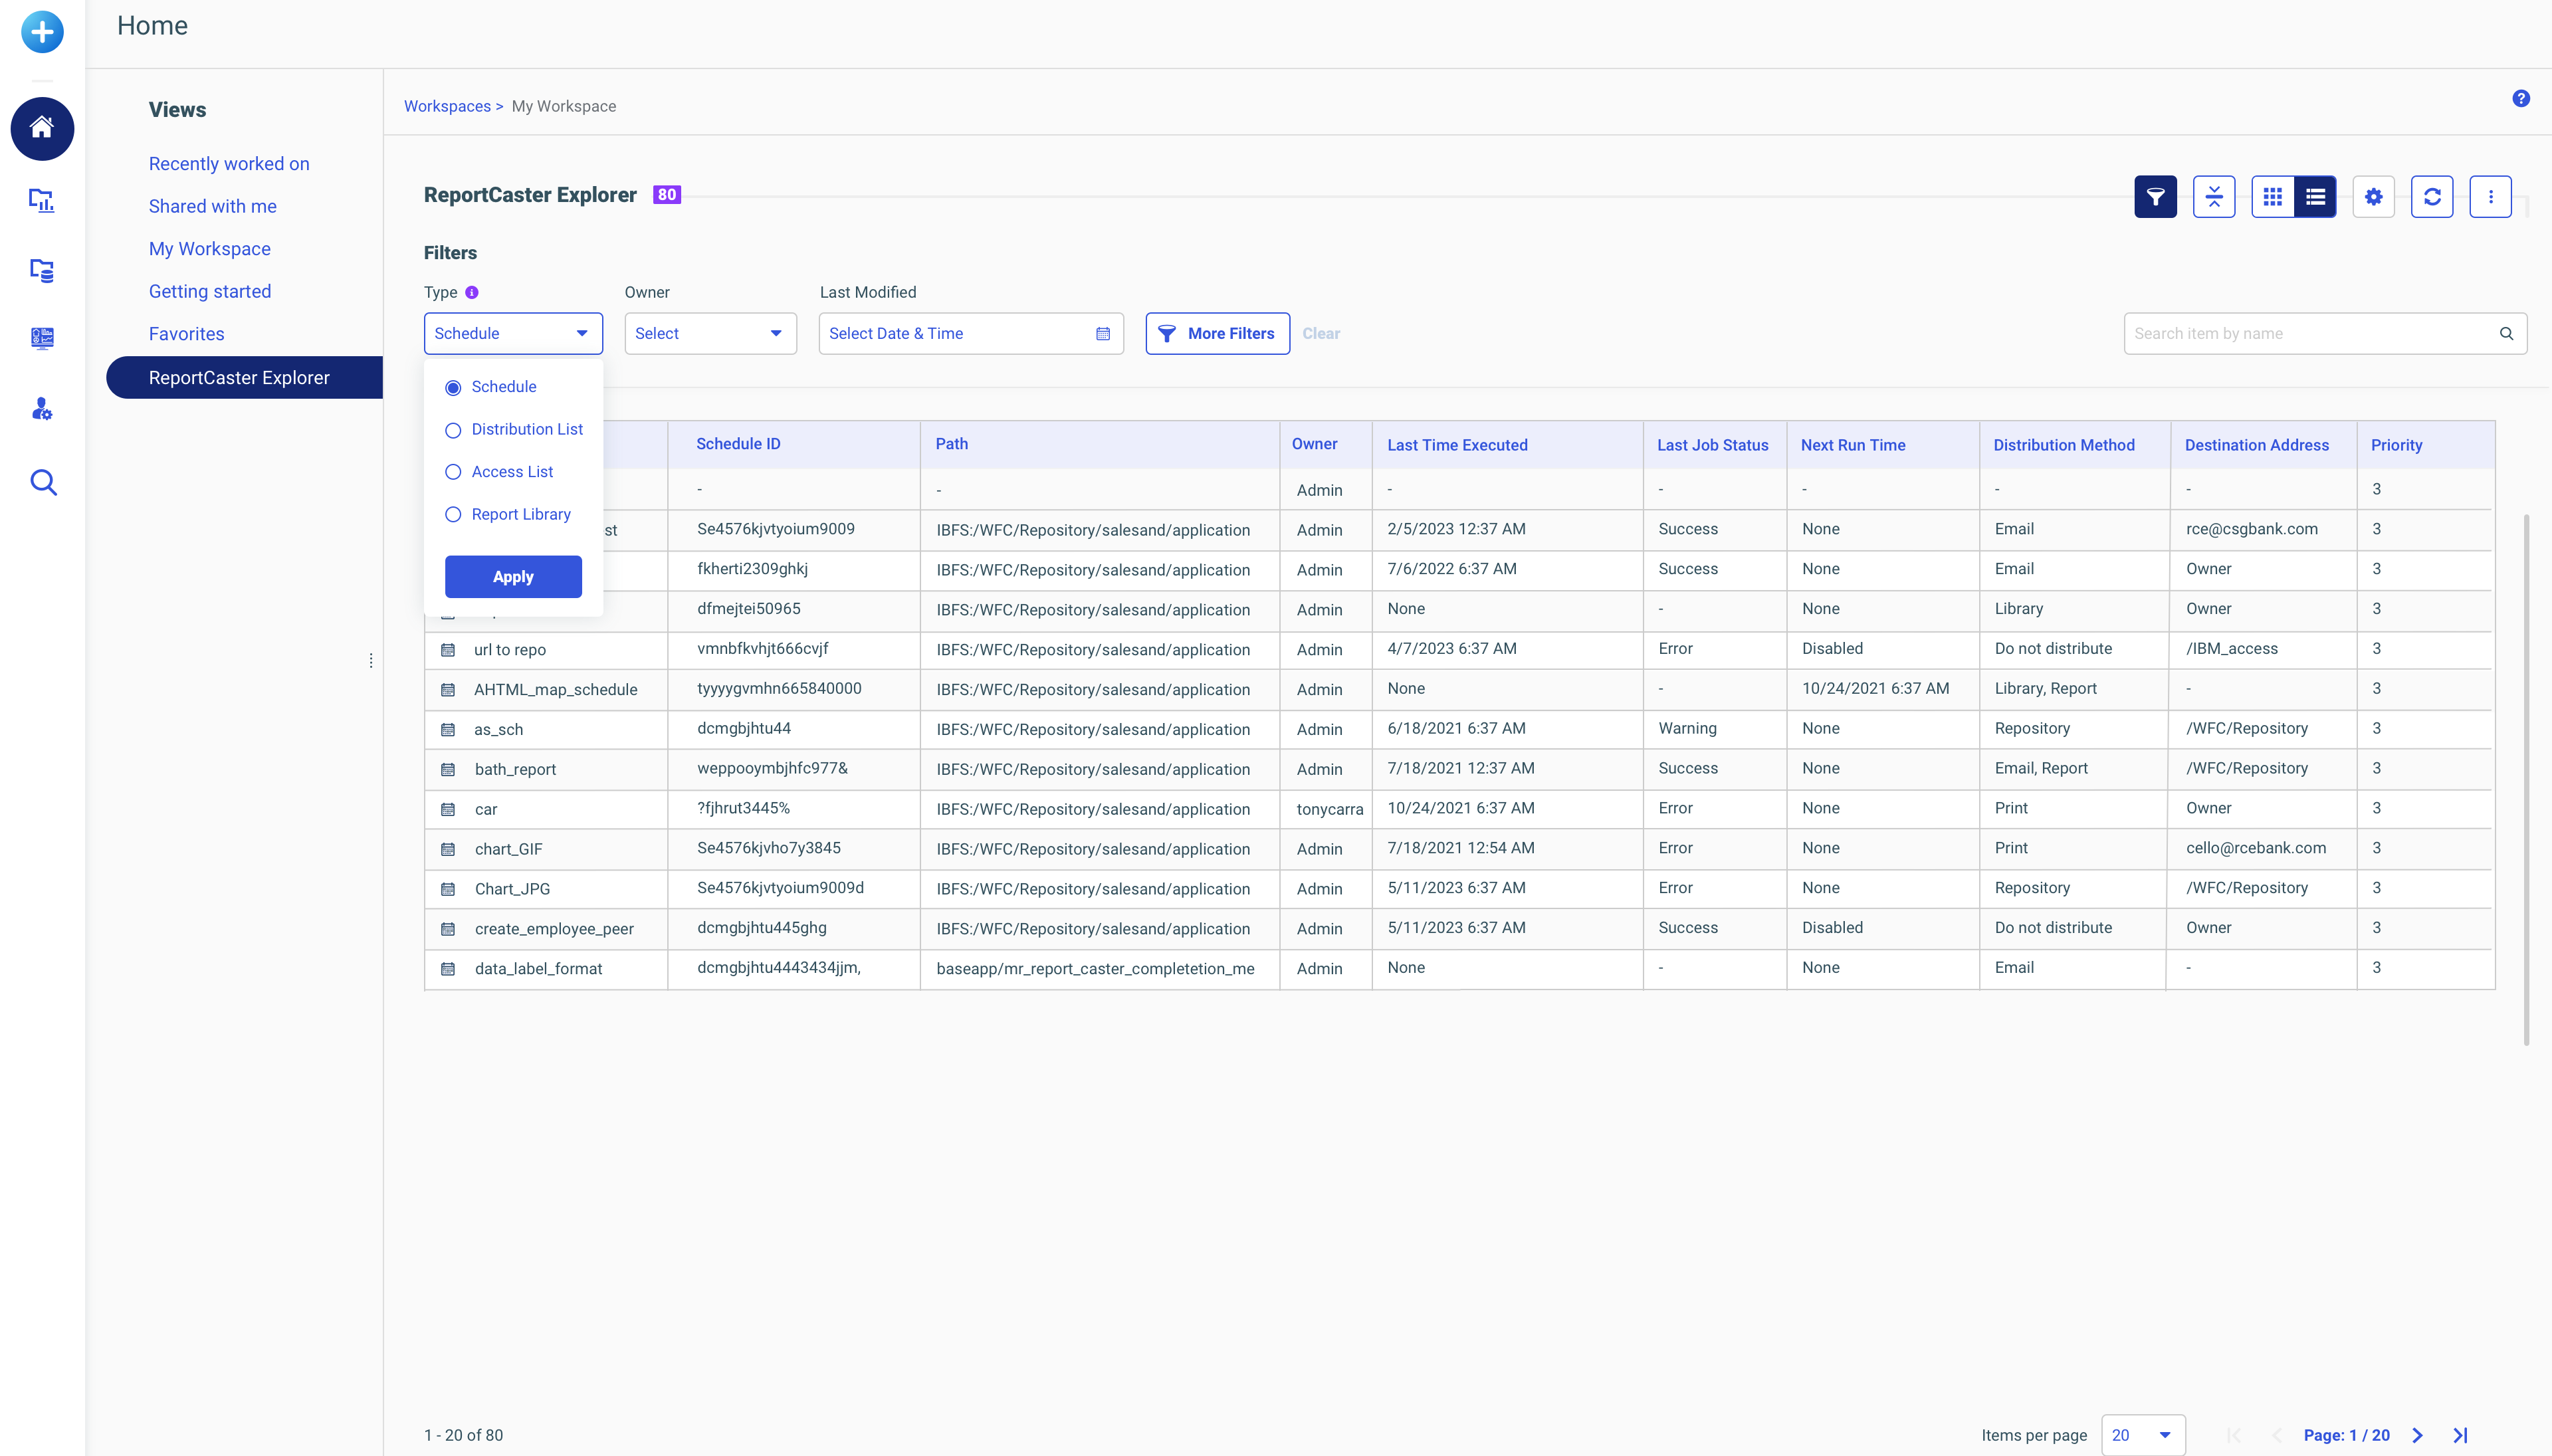Screen dimensions: 2552x1456
Task: Click the Workspaces breadcrumb link
Action: pyautogui.click(x=447, y=106)
